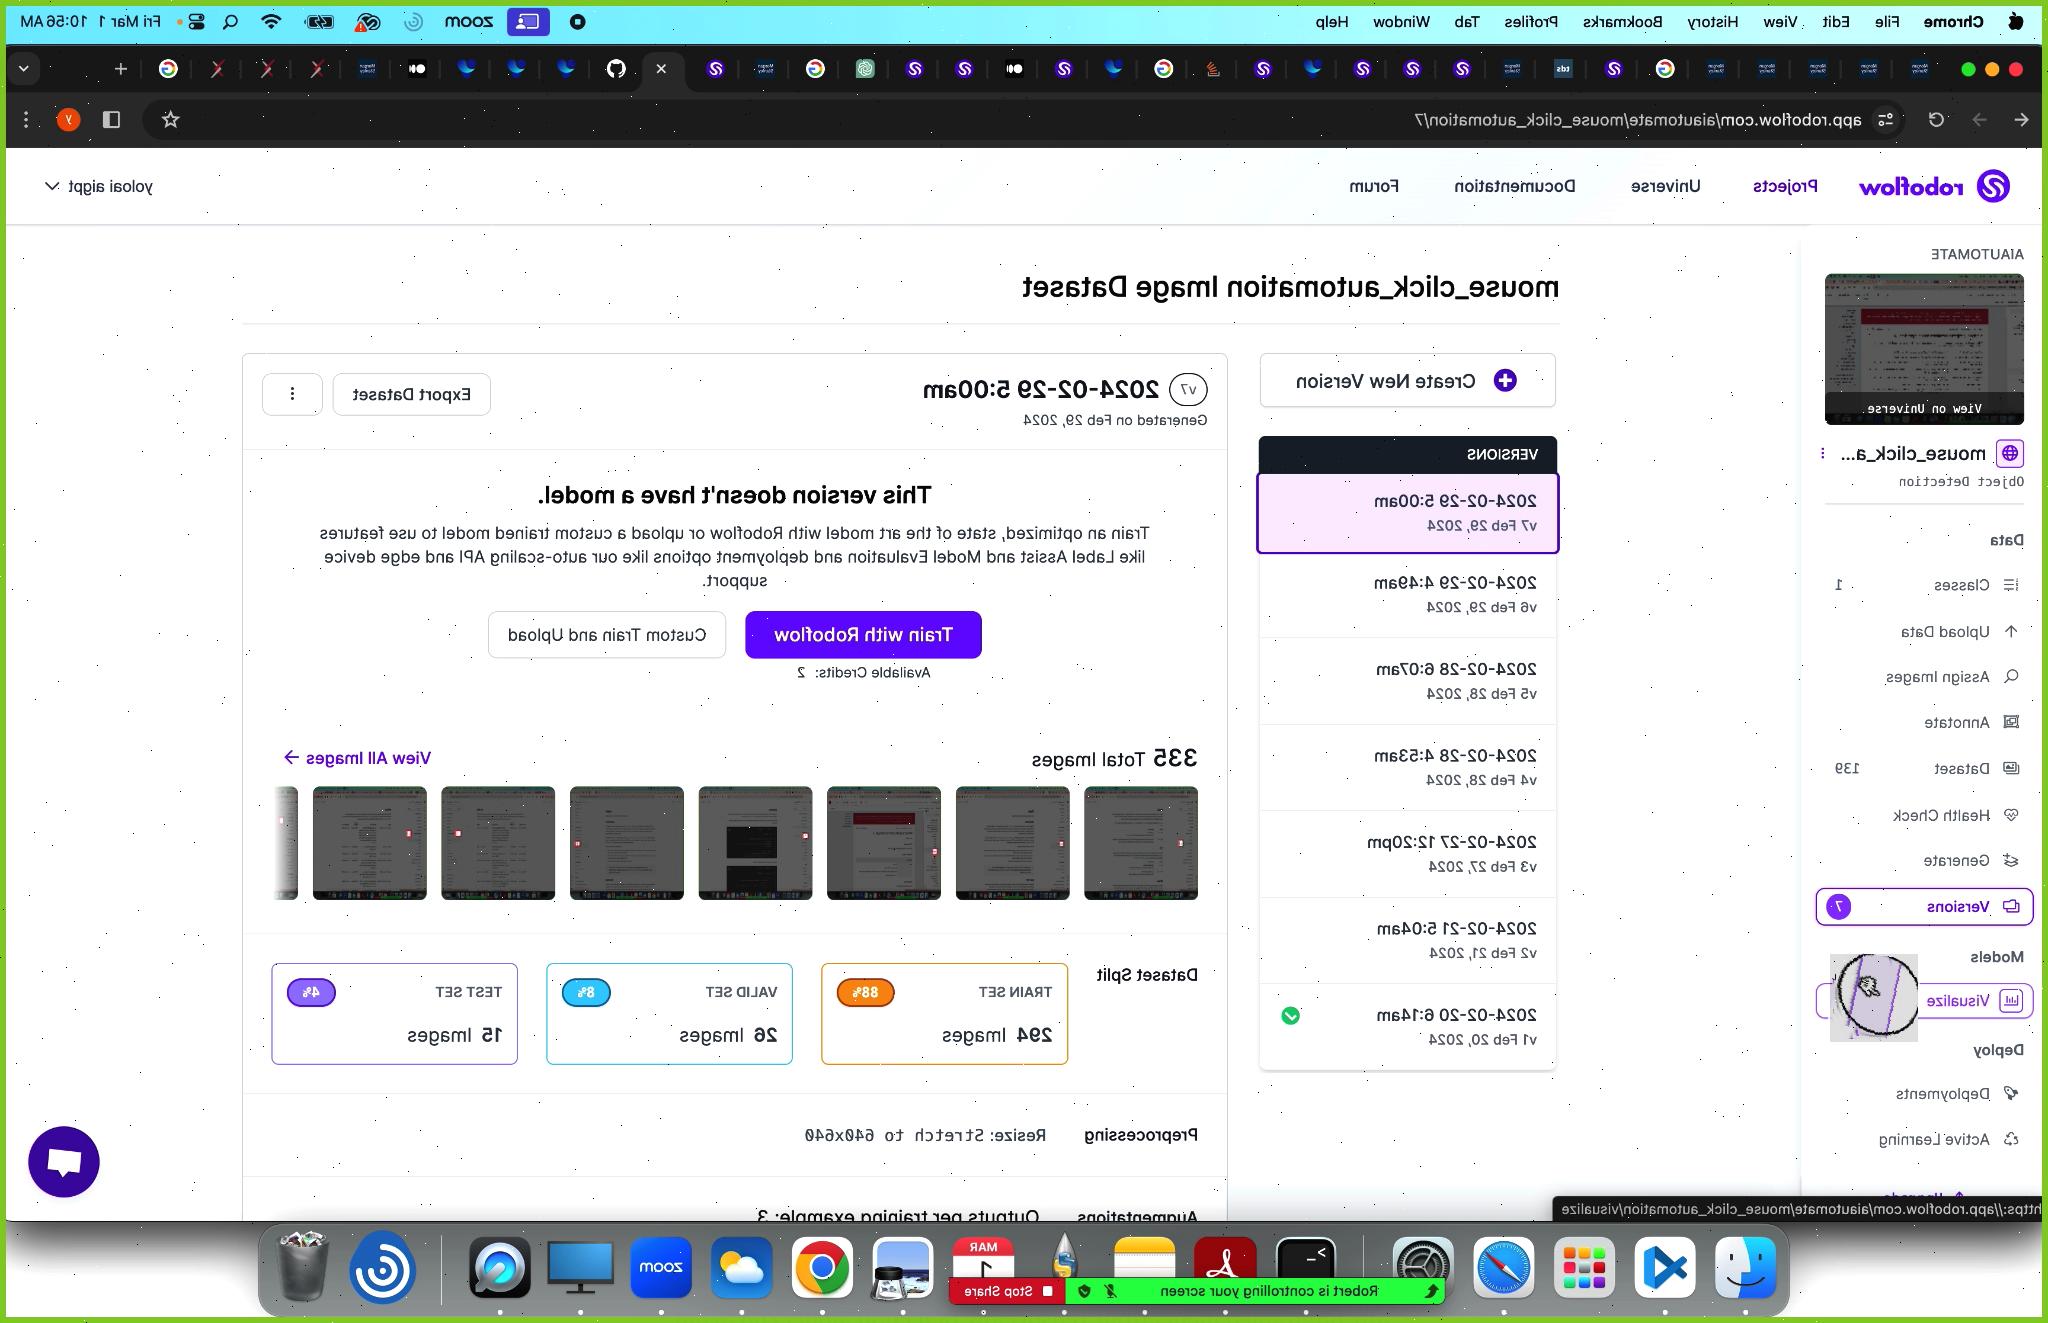Open the chat support bubble
Viewport: 2048px width, 1323px height.
pos(64,1162)
